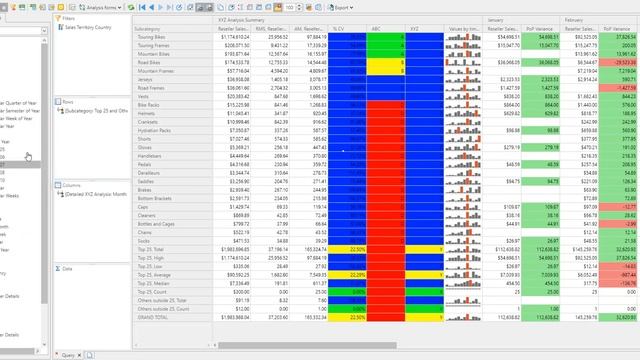The width and height of the screenshot is (640, 360).
Task: Click the orange funnel icon in the top toolbar
Action: [13, 7]
